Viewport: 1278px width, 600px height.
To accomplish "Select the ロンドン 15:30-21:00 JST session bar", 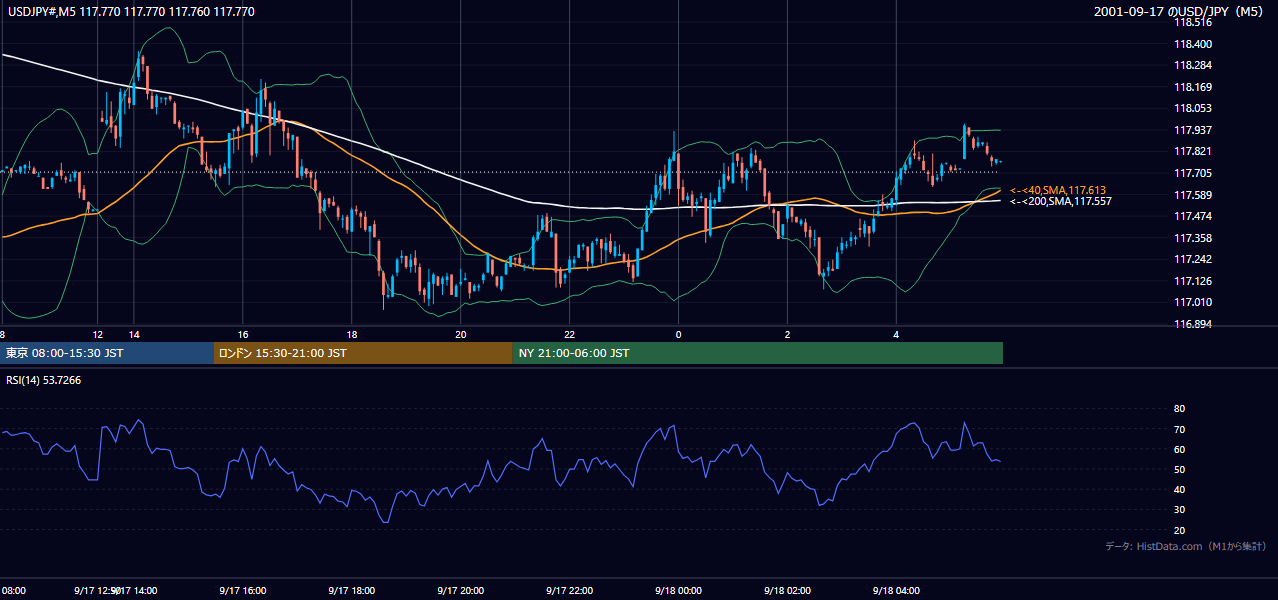I will coord(363,353).
